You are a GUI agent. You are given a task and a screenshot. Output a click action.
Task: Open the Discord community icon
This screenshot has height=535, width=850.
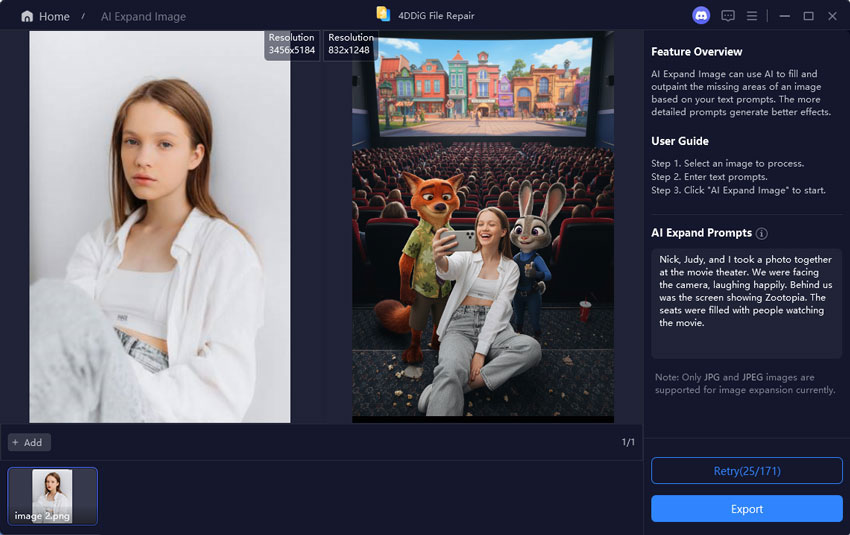[700, 16]
